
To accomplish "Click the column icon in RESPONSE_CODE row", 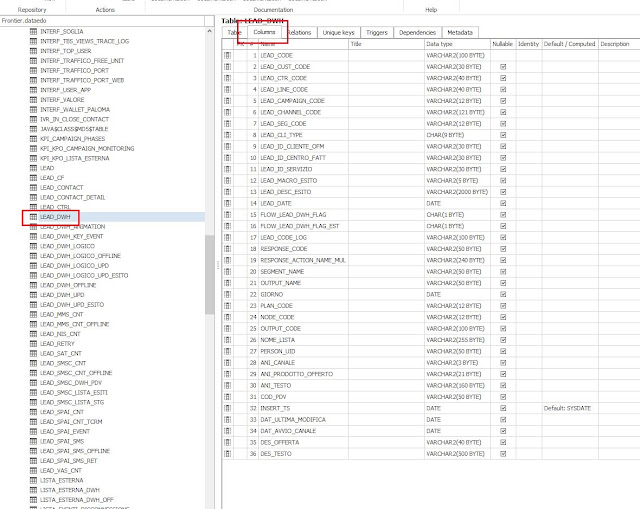I will pos(228,249).
